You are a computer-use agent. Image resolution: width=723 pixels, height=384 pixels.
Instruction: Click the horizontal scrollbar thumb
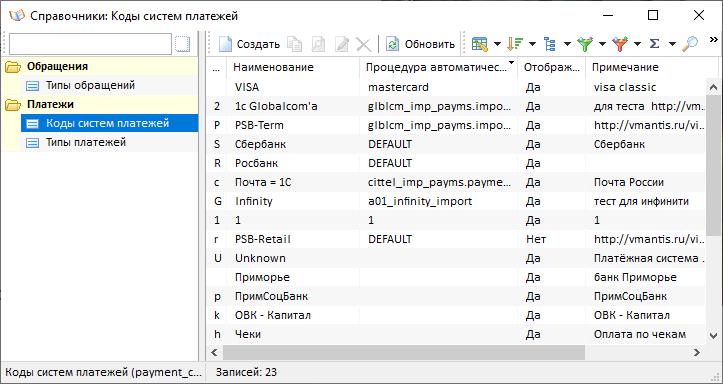click(x=404, y=353)
